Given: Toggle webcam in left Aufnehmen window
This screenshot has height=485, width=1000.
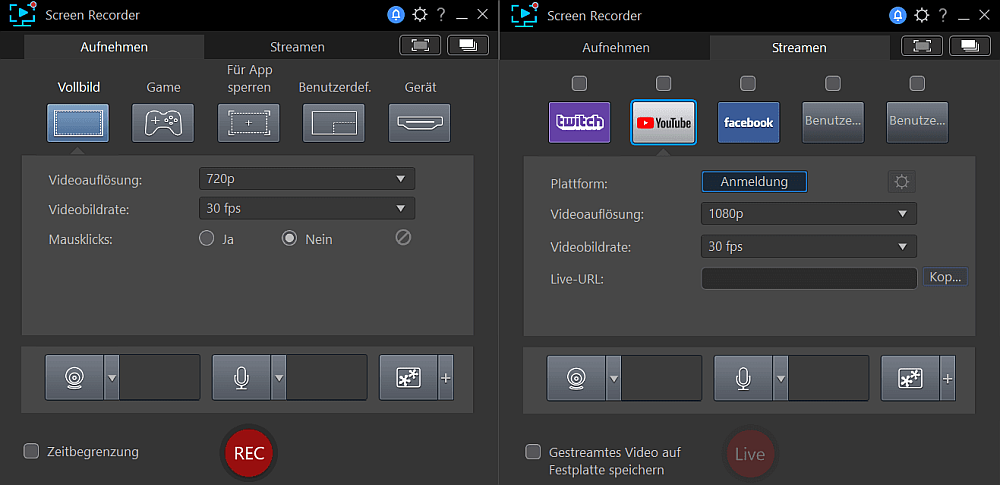Looking at the screenshot, I should 74,378.
